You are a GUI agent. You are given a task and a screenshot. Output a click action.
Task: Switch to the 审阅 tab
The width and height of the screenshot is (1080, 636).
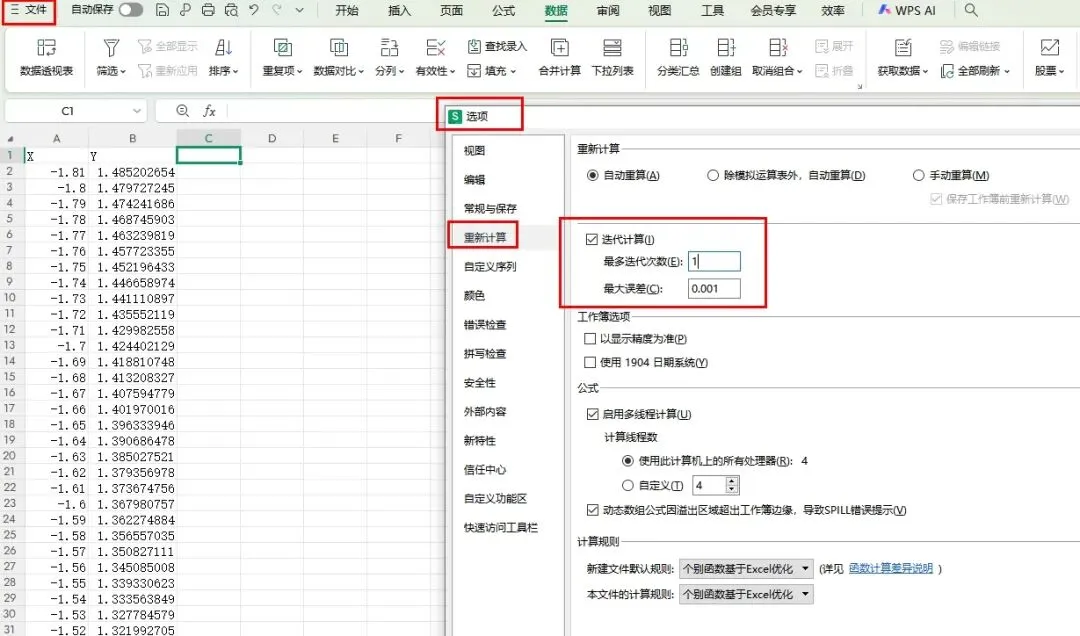point(608,10)
